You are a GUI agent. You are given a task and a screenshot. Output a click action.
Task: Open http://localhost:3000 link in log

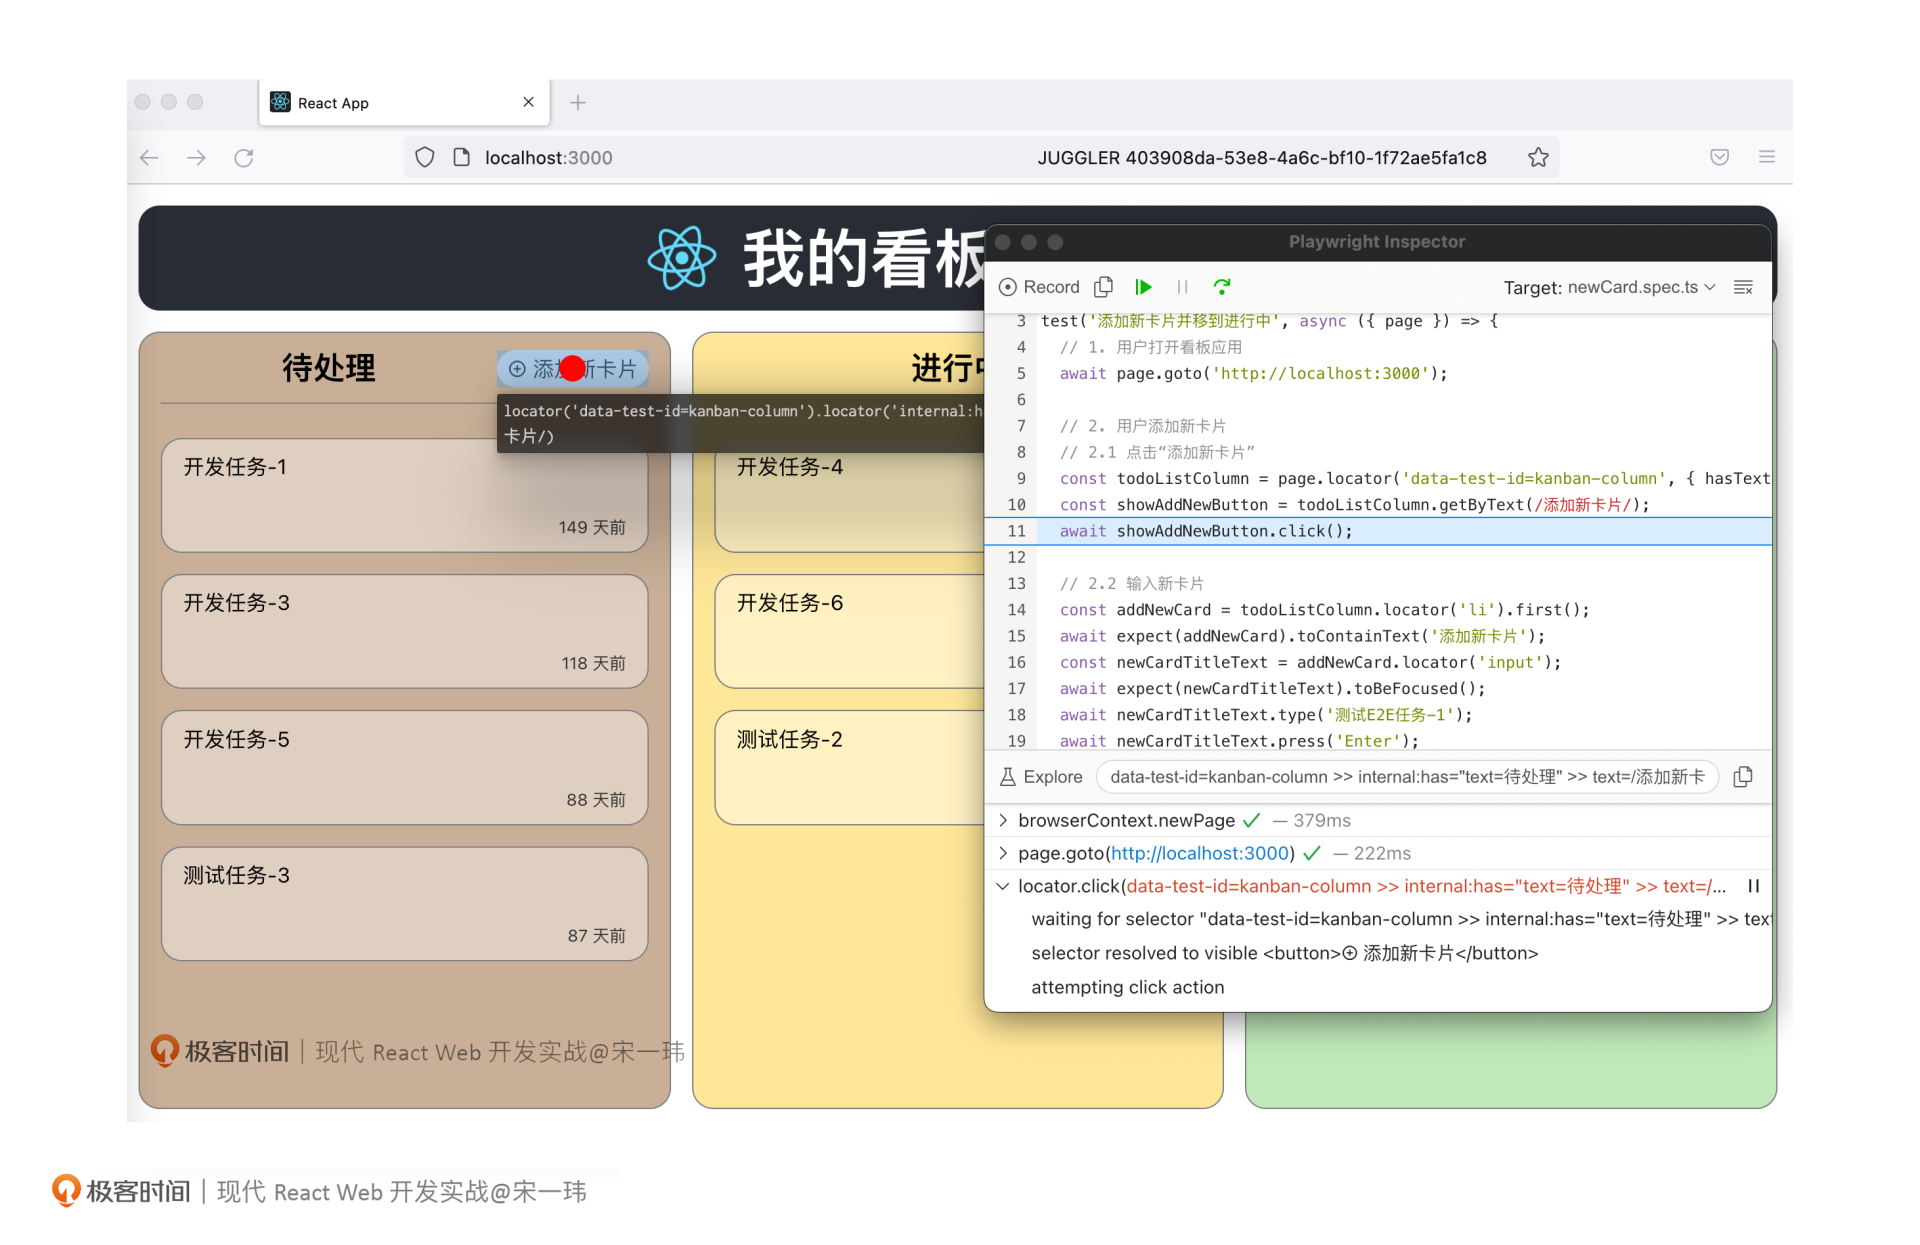[x=1200, y=853]
